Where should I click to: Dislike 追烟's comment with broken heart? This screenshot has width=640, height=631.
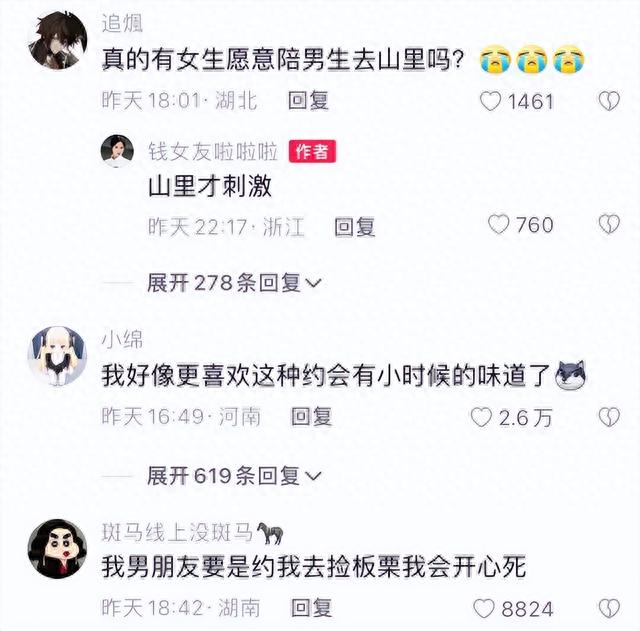tap(609, 101)
